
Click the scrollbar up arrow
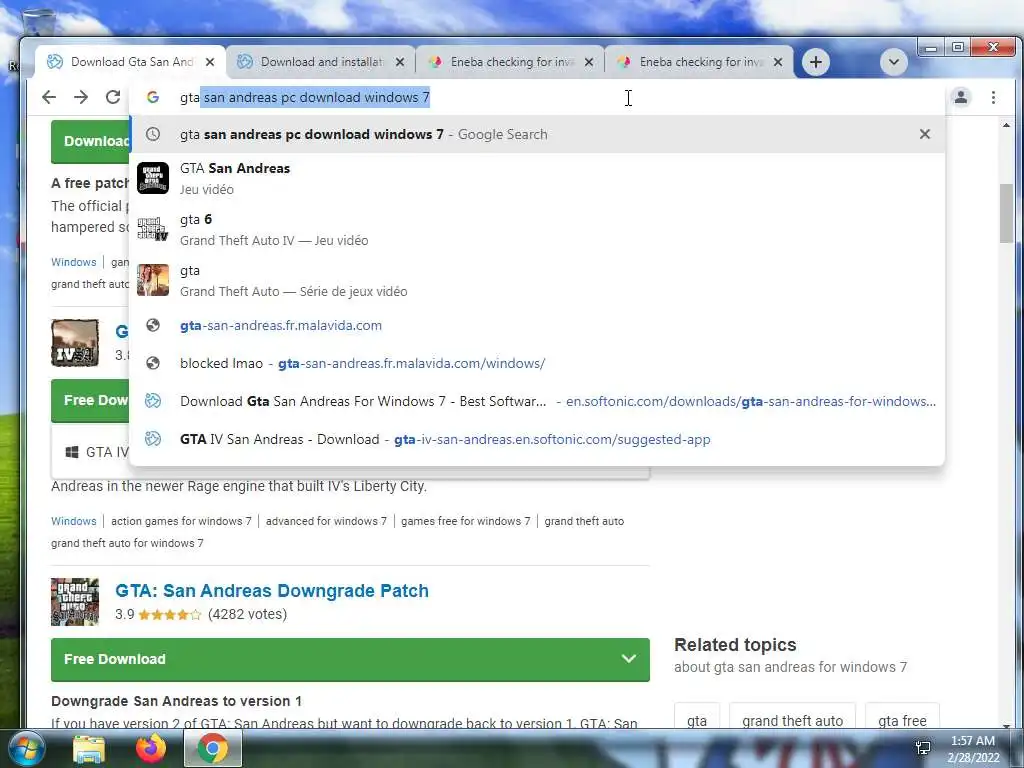(1006, 125)
